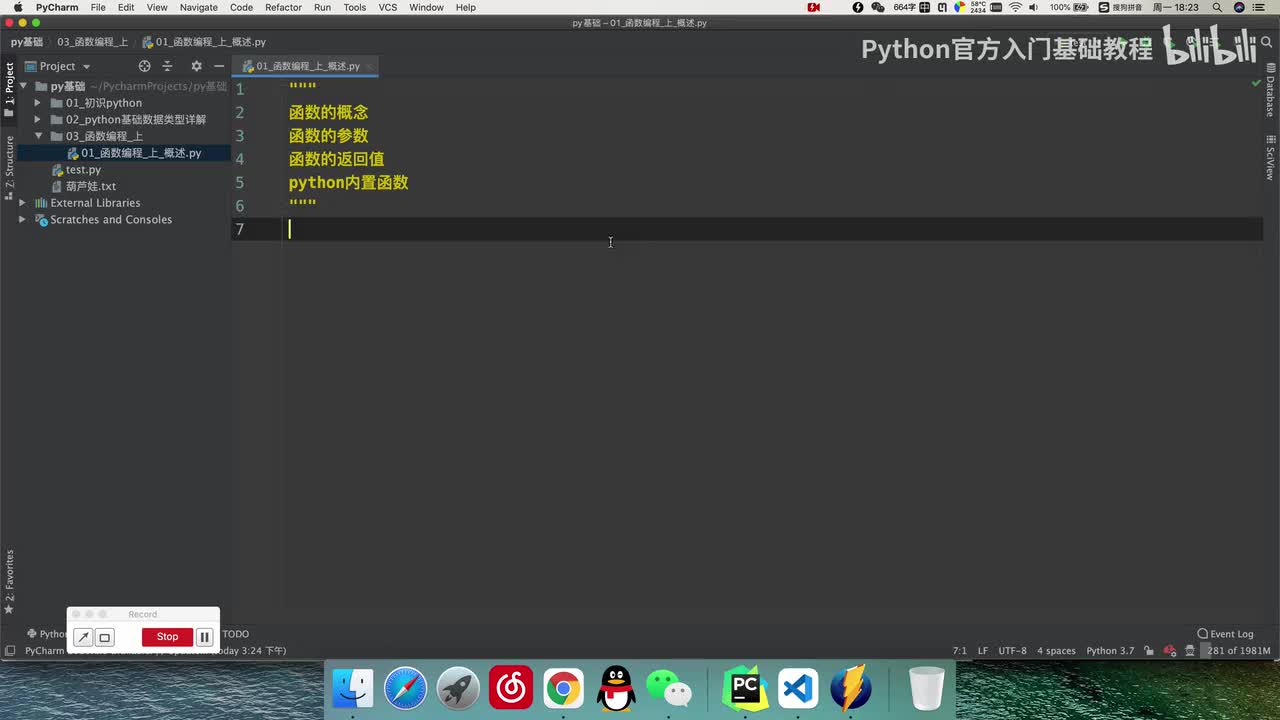
Task: Click tool windows quick-access icon in status bar
Action: coord(9,651)
